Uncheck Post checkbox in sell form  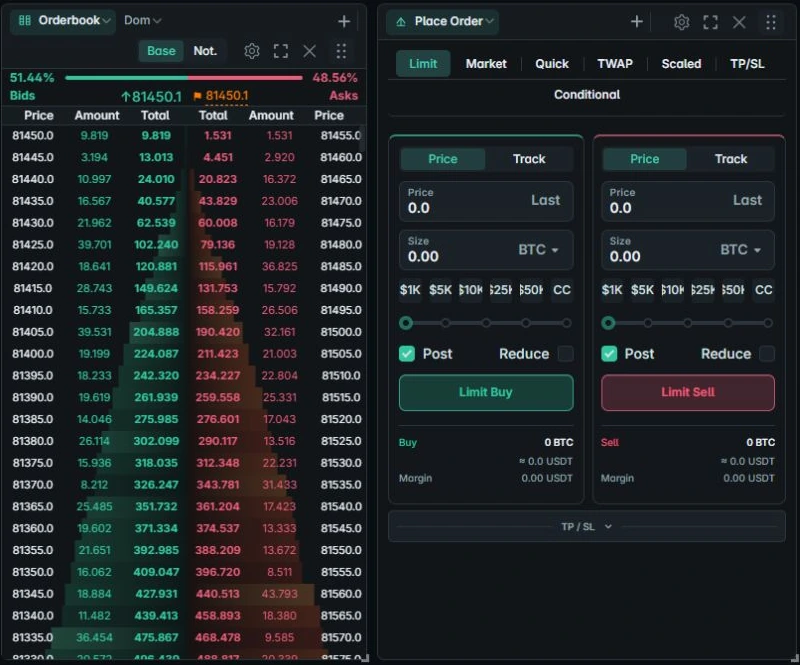point(609,354)
